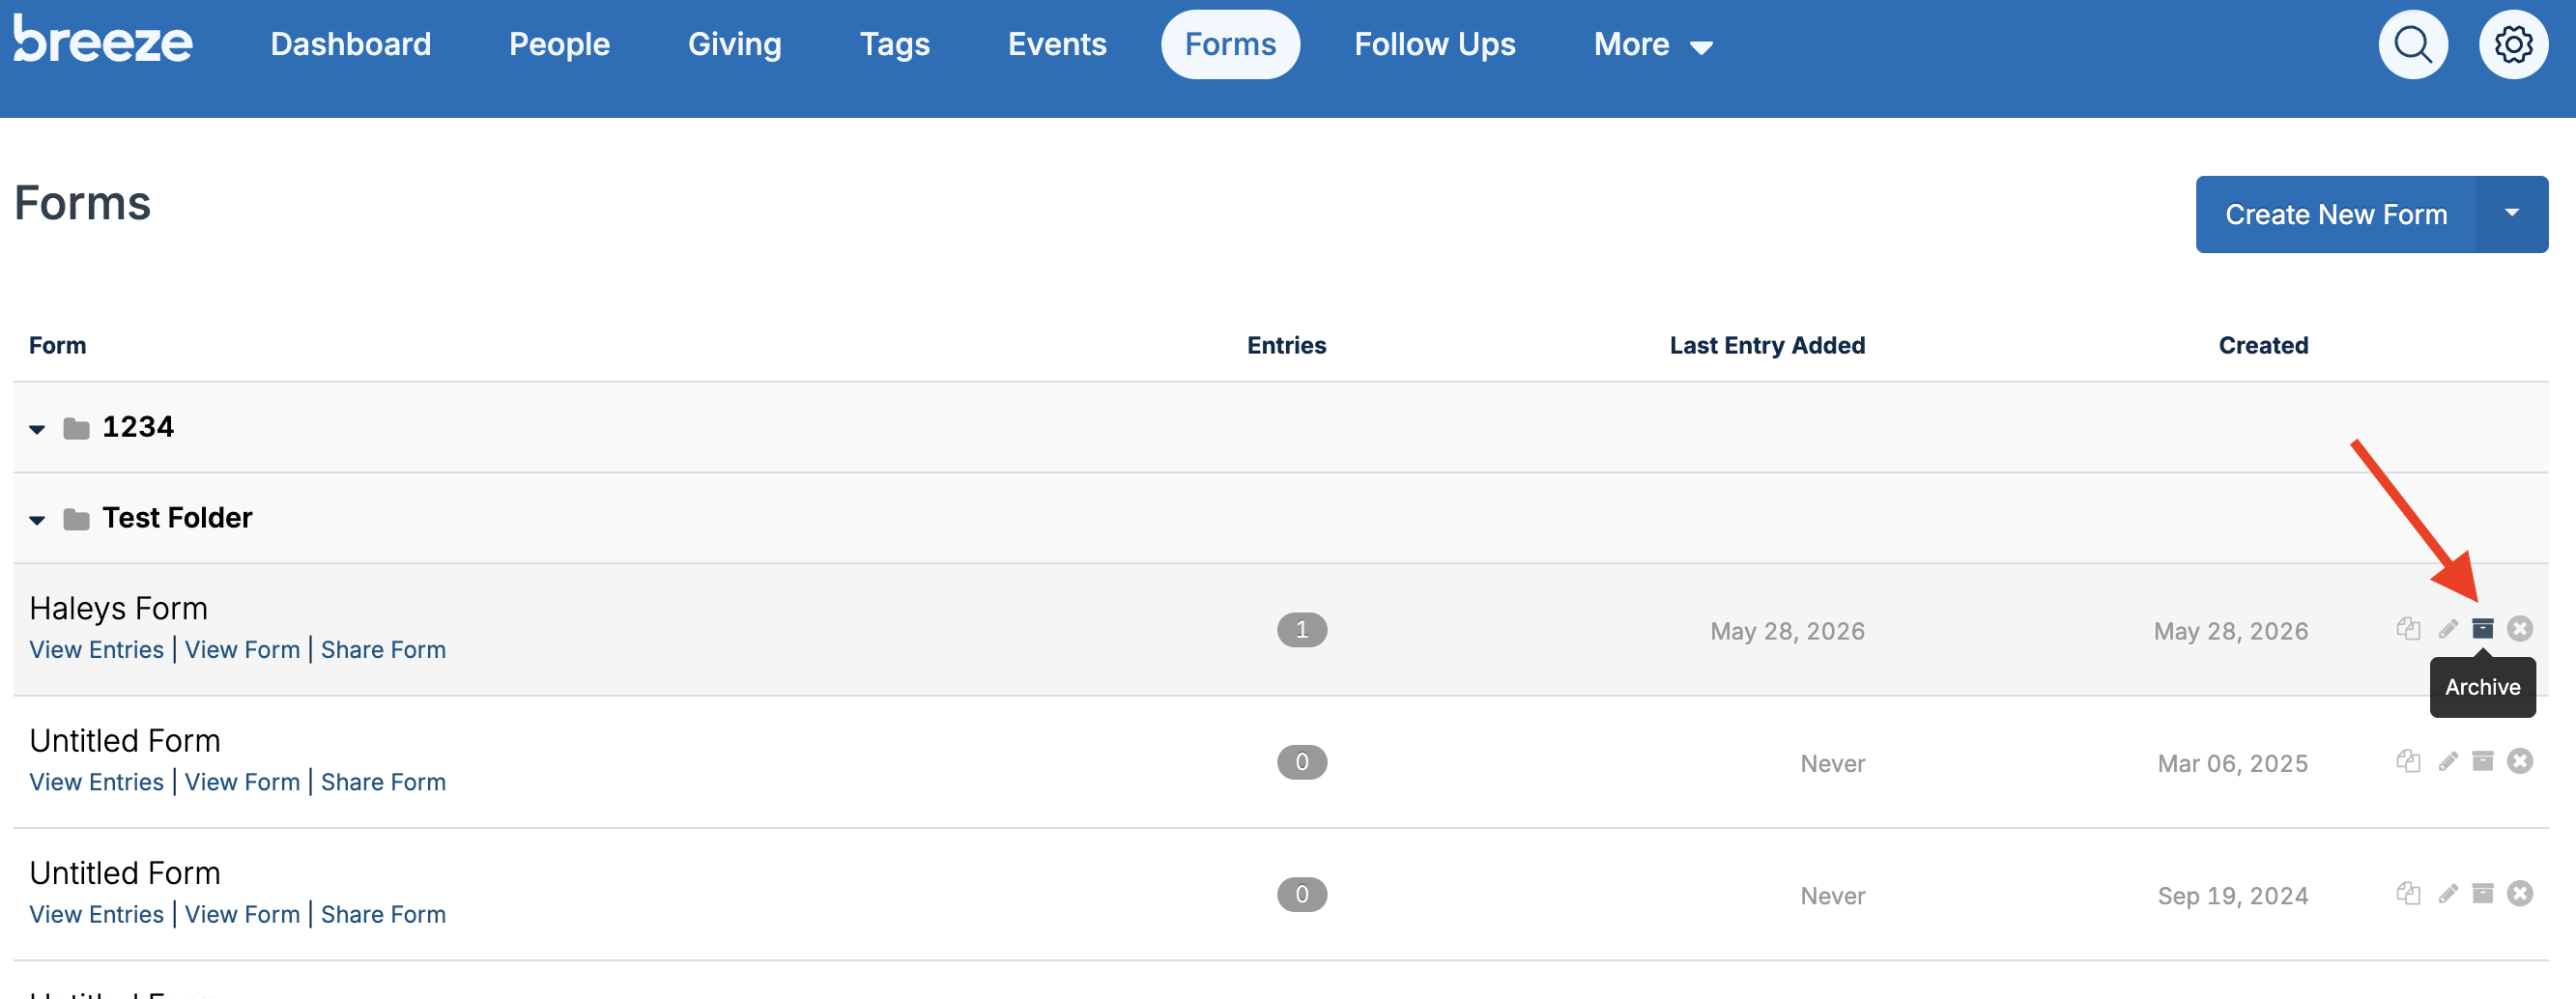Click the Form column header

[57, 346]
